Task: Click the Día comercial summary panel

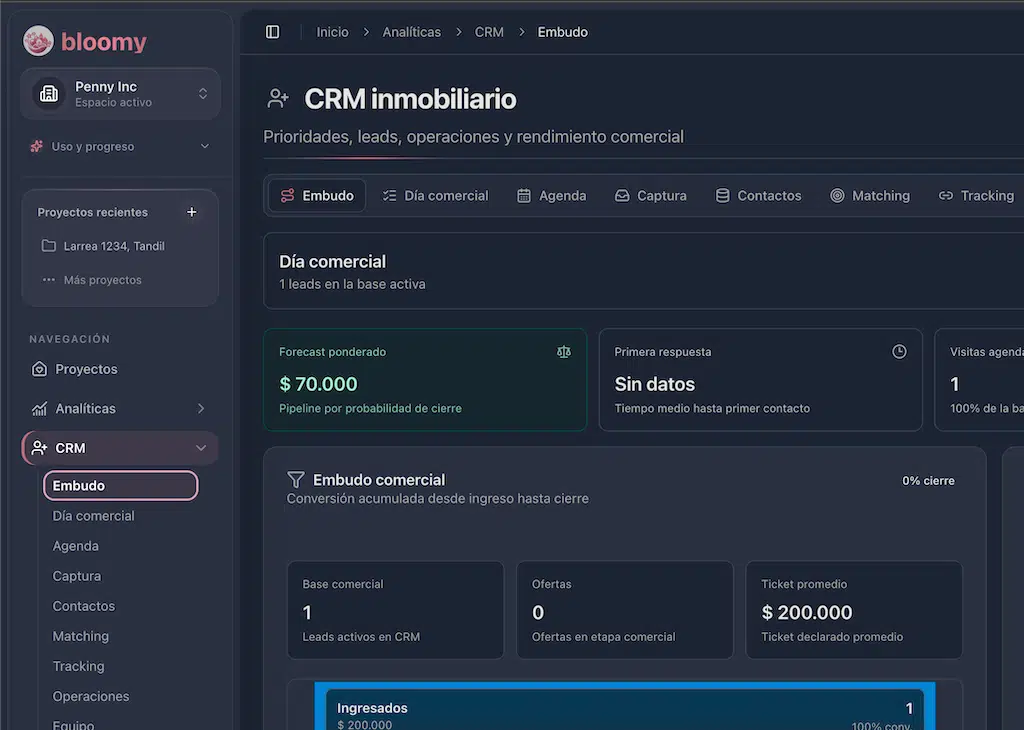Action: click(x=643, y=271)
